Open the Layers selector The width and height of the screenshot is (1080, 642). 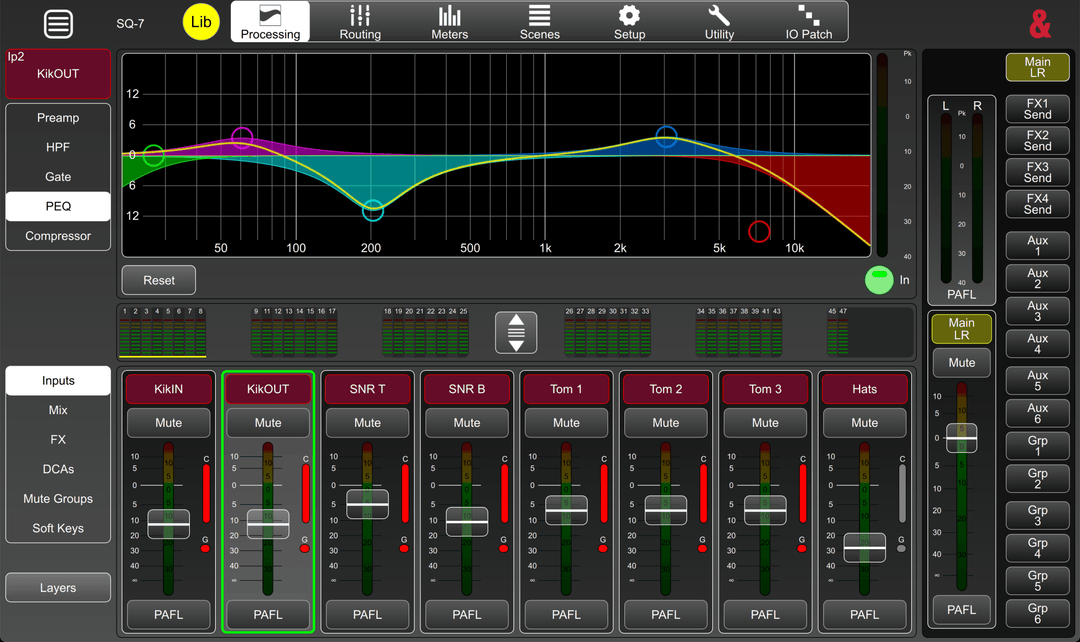click(x=58, y=588)
